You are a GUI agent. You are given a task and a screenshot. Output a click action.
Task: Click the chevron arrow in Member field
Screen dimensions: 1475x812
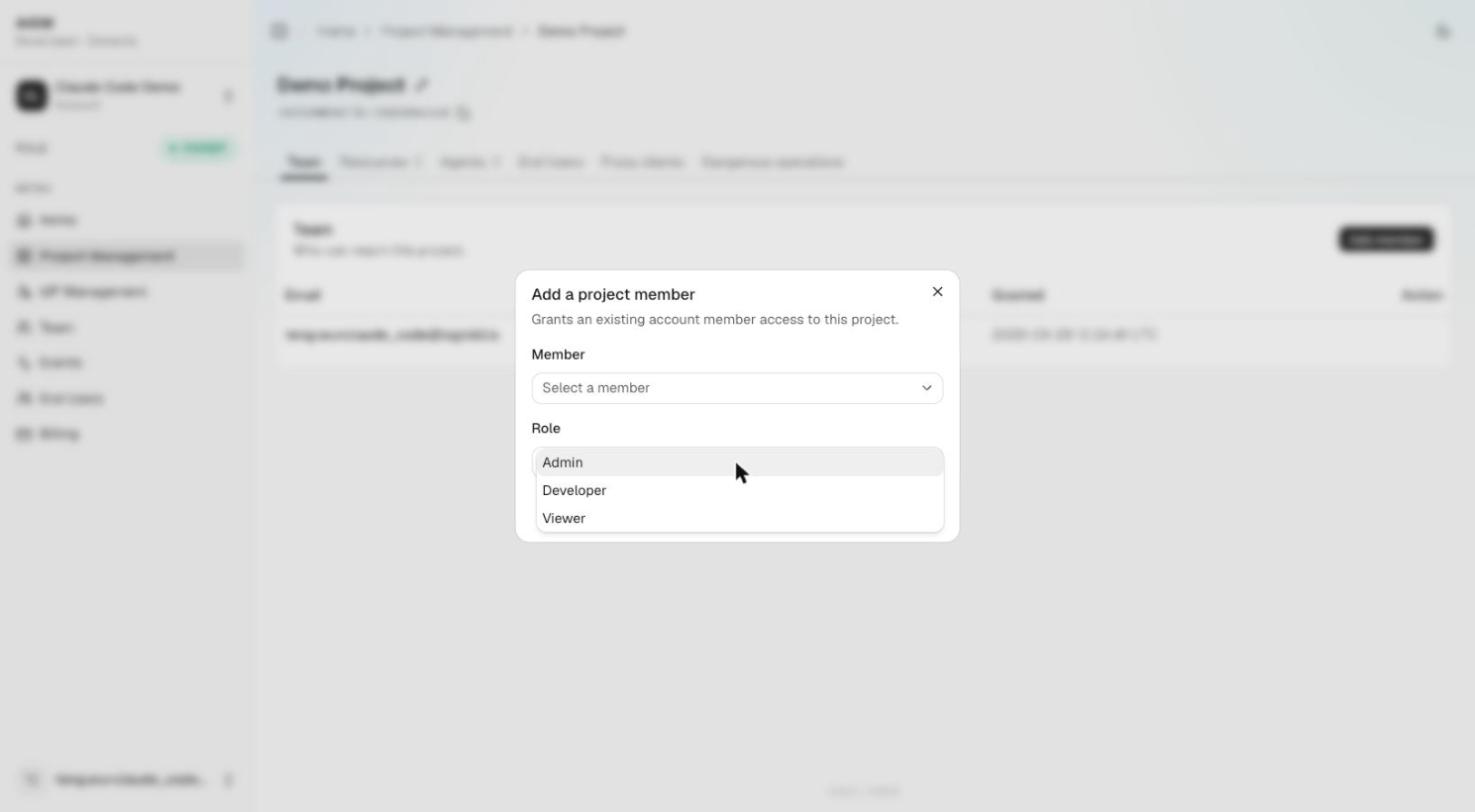click(x=926, y=388)
